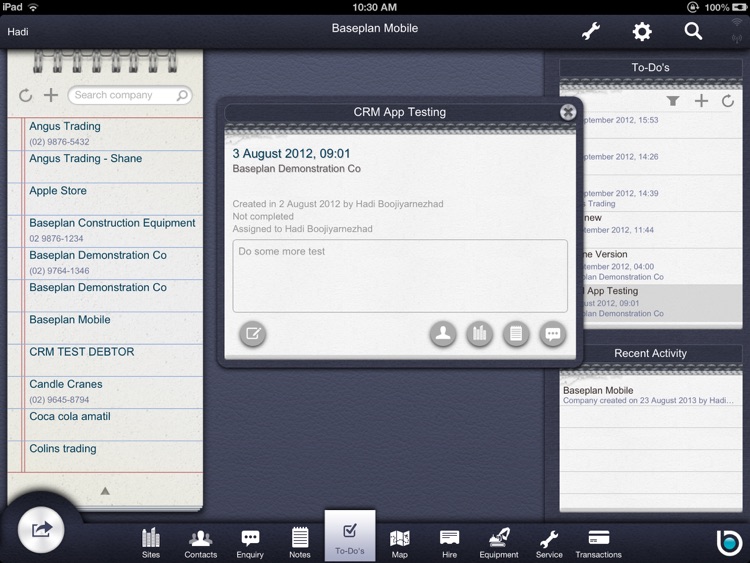Open the Hire tab

point(449,543)
